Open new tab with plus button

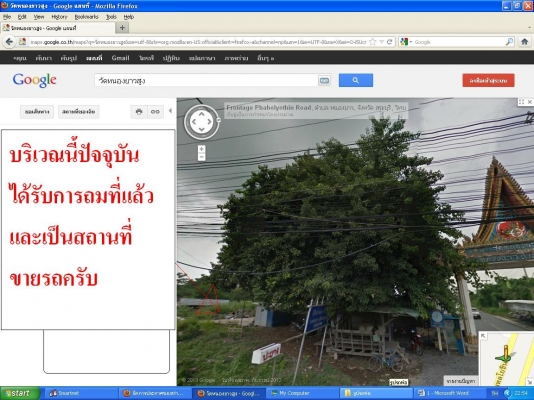[x=122, y=28]
